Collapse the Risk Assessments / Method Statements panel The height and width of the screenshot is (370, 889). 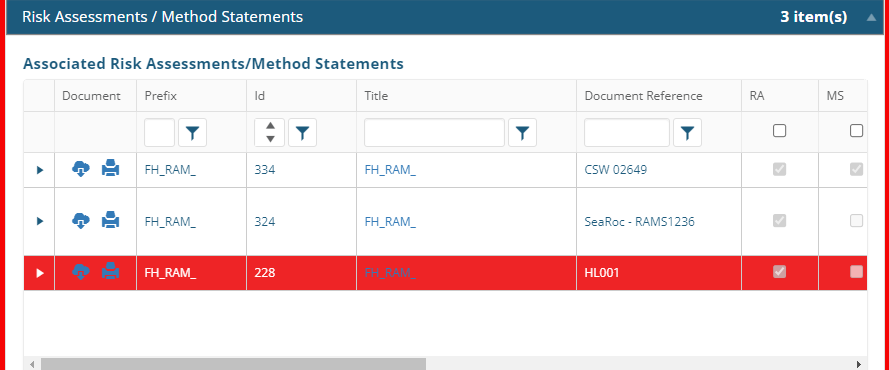pos(871,18)
